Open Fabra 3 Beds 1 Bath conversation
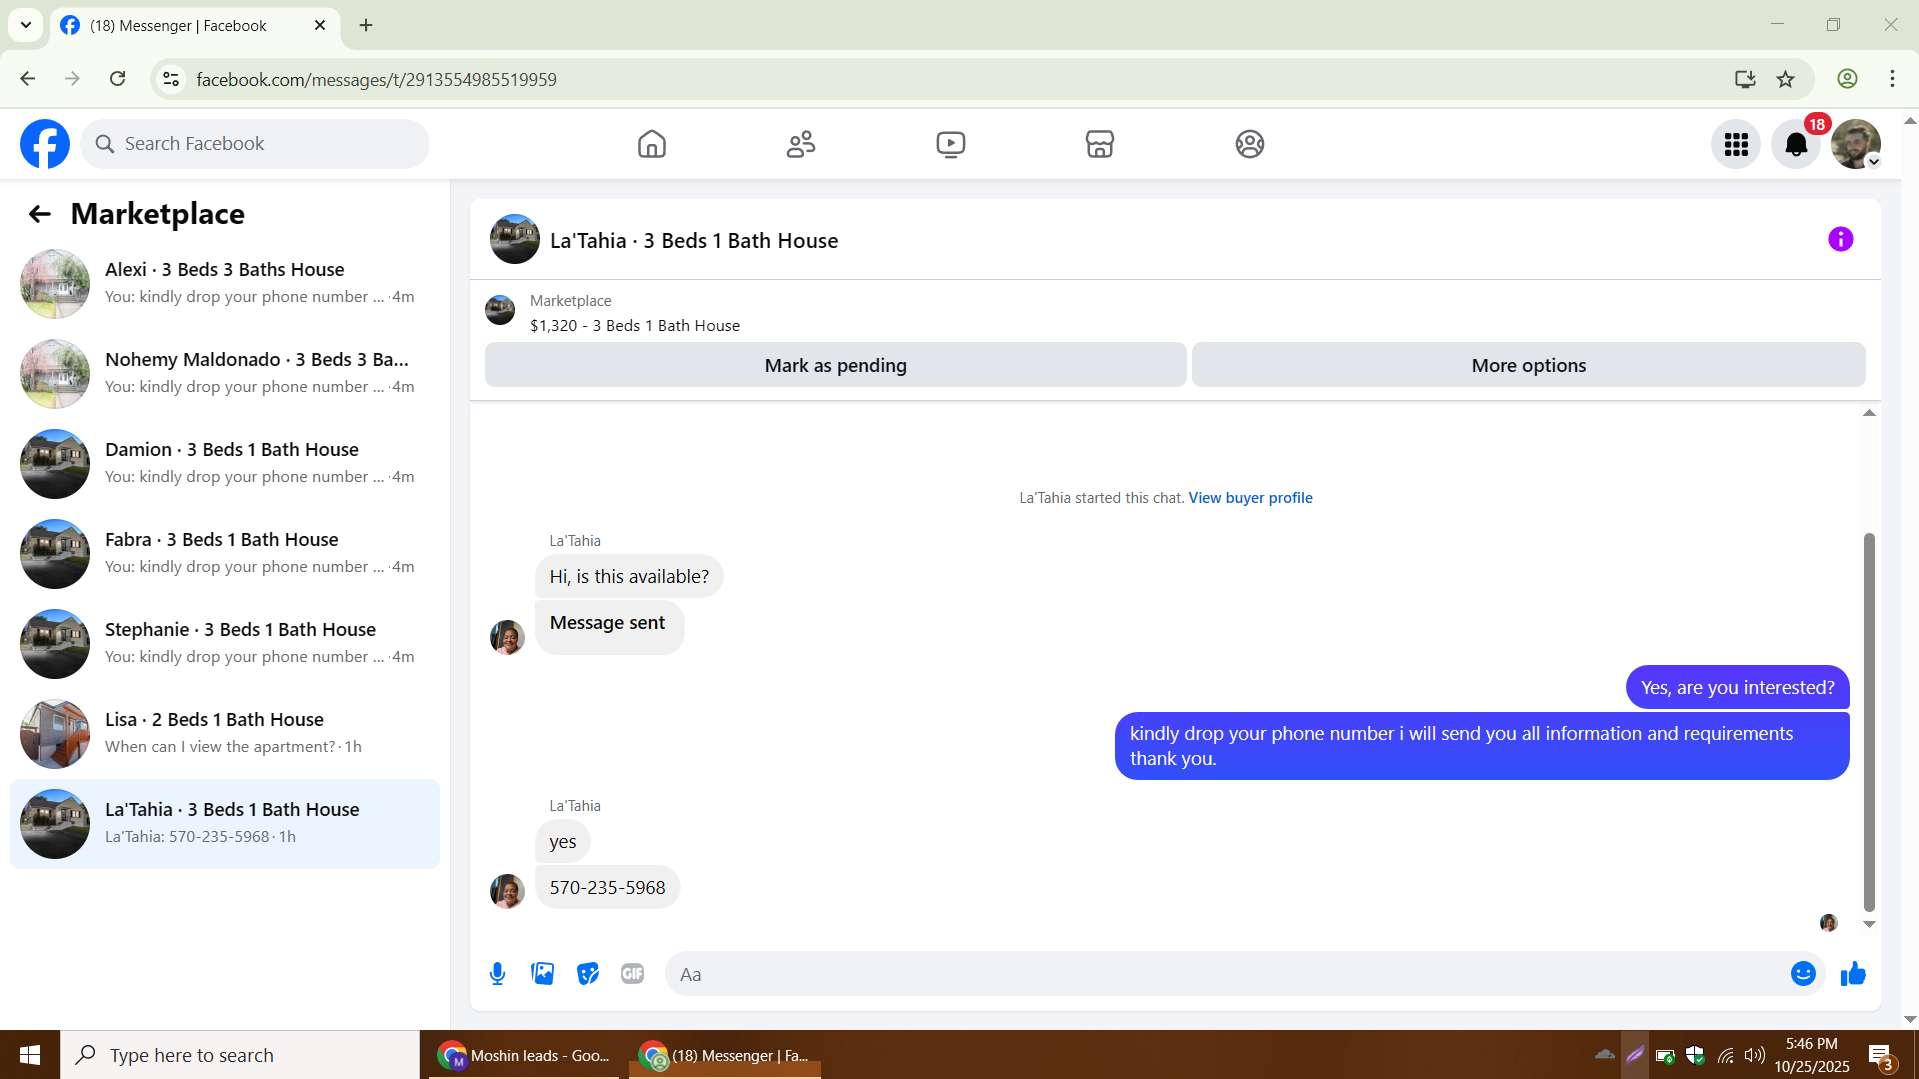Image resolution: width=1919 pixels, height=1079 pixels. [225, 554]
